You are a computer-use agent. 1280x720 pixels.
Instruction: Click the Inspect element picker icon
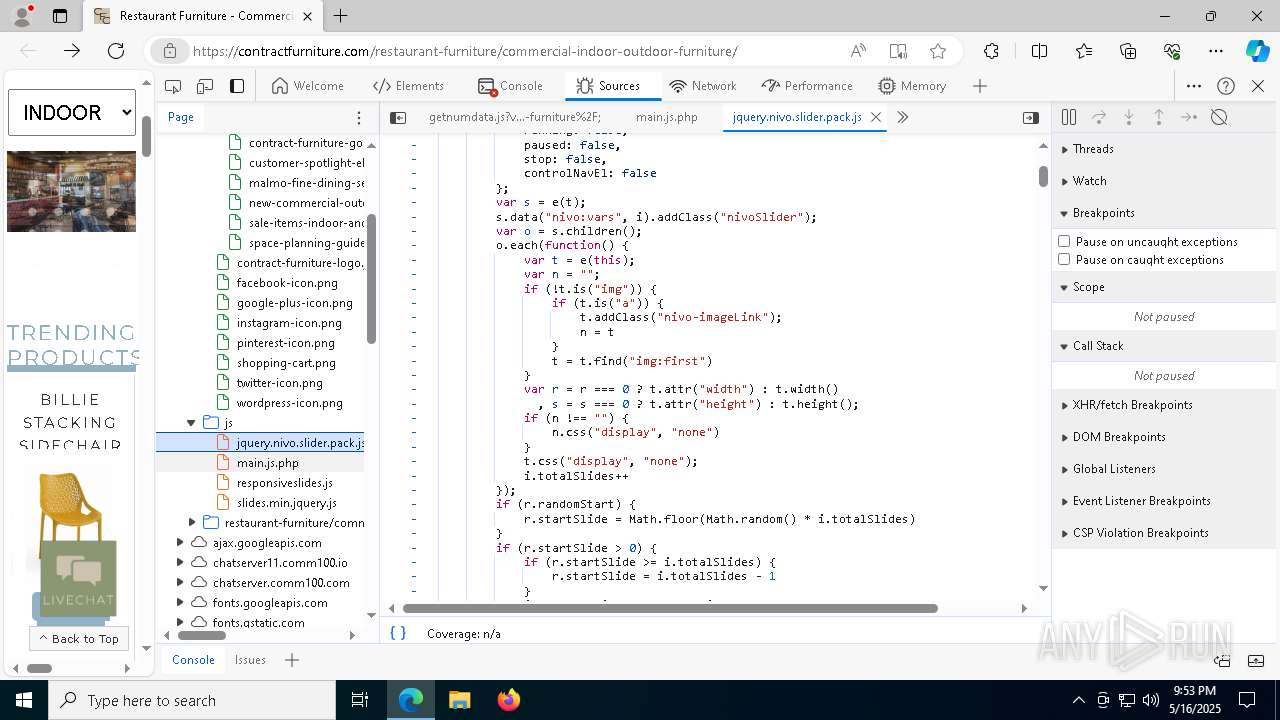[173, 86]
